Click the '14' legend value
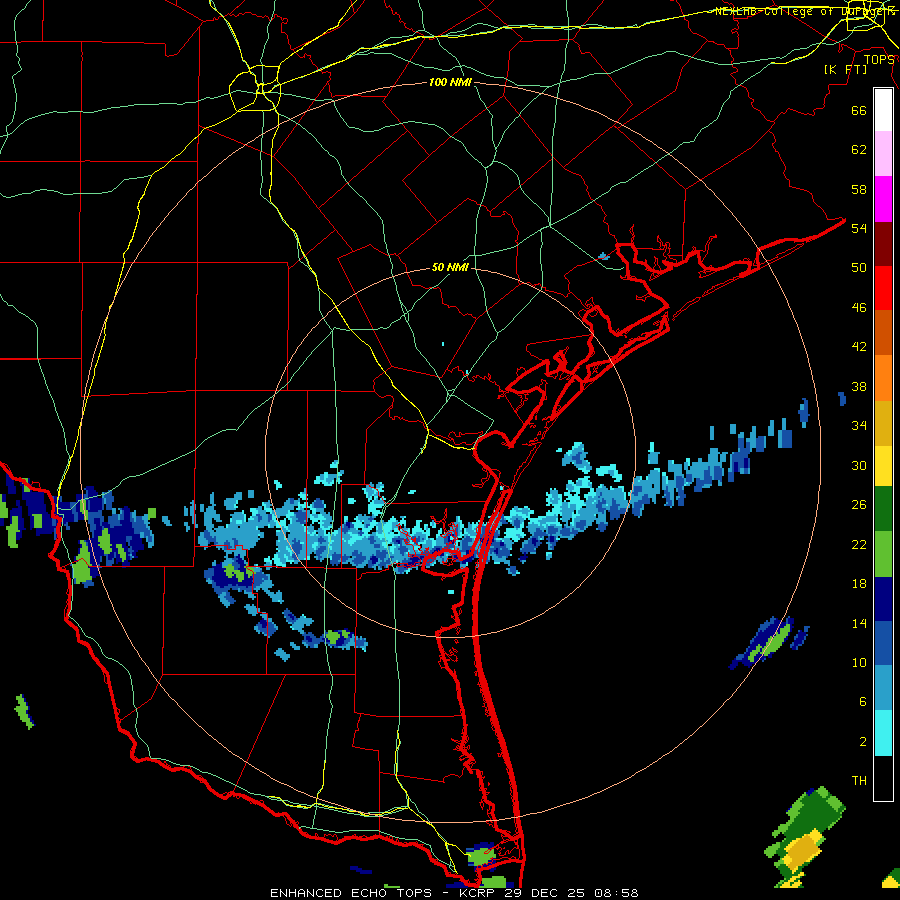The width and height of the screenshot is (900, 900). coord(859,624)
